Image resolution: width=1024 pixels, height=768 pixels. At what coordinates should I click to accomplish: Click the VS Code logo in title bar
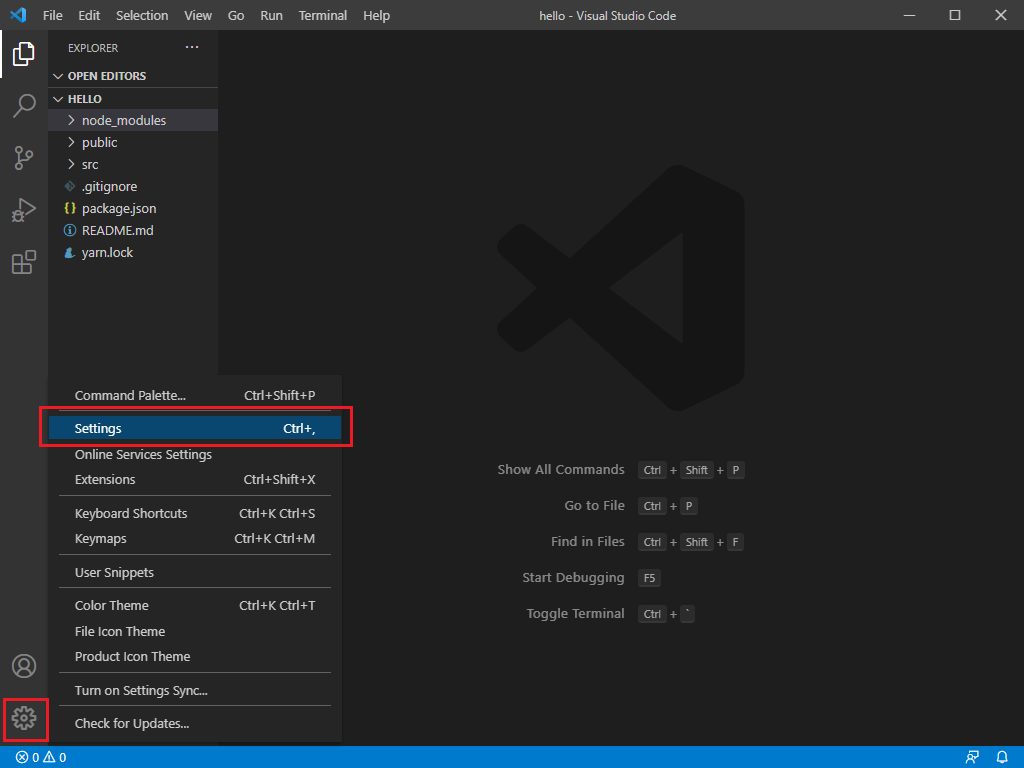(x=18, y=15)
